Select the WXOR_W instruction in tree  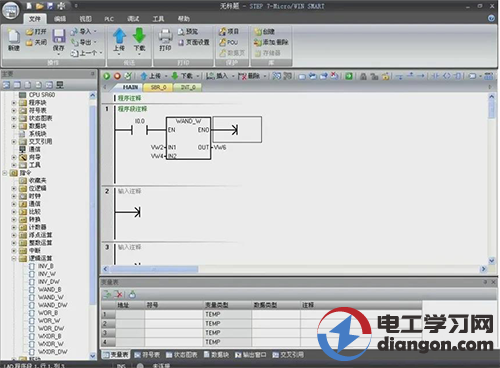pyautogui.click(x=51, y=344)
